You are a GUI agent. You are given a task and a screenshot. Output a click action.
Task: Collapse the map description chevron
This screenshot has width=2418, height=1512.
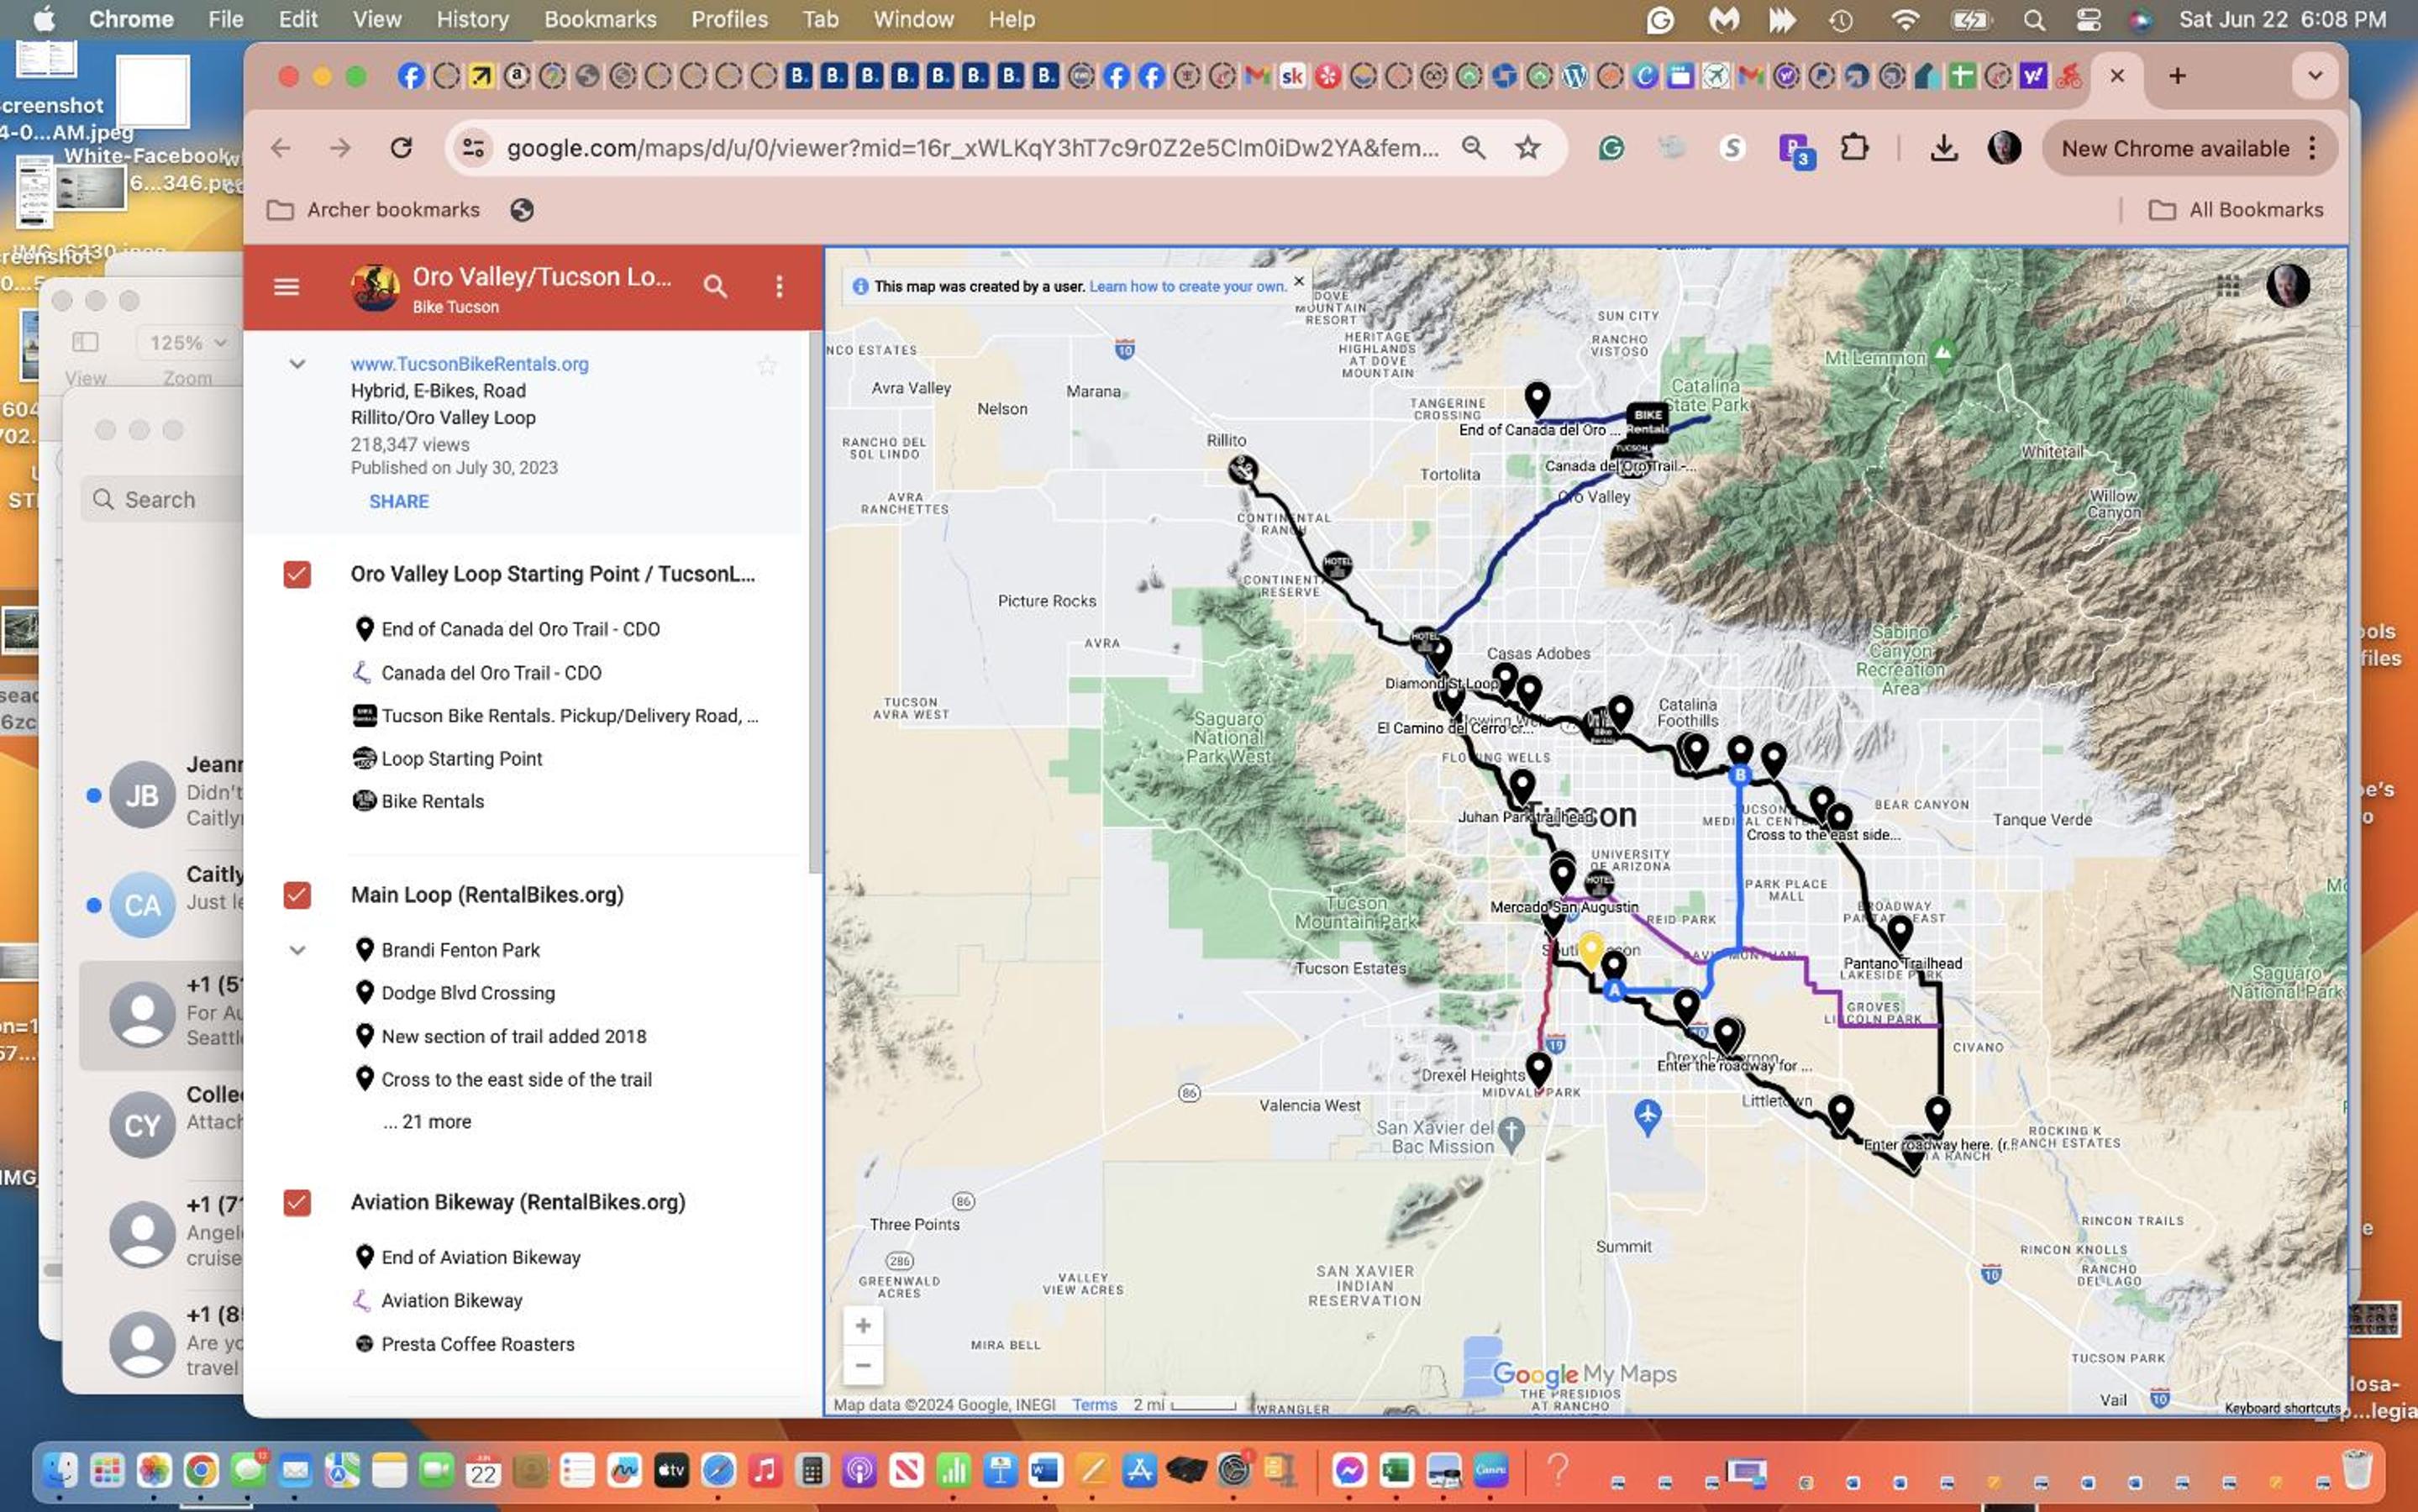click(297, 364)
